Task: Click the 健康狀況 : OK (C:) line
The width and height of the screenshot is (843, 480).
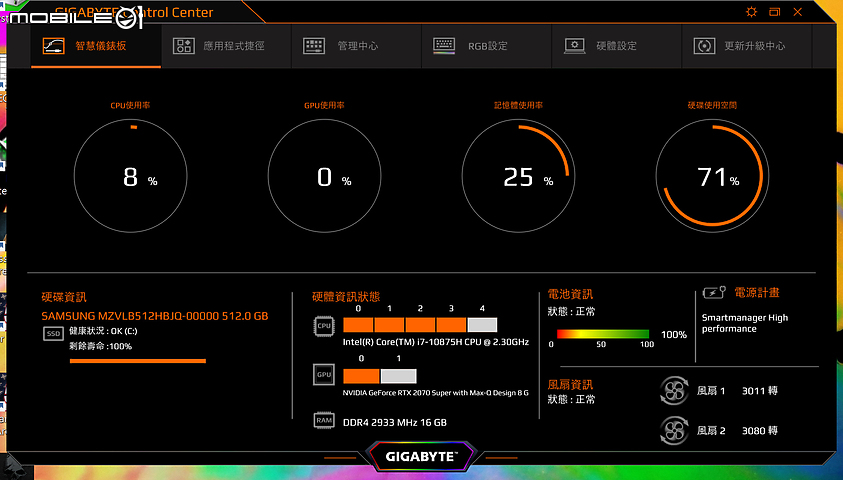Action: click(103, 331)
